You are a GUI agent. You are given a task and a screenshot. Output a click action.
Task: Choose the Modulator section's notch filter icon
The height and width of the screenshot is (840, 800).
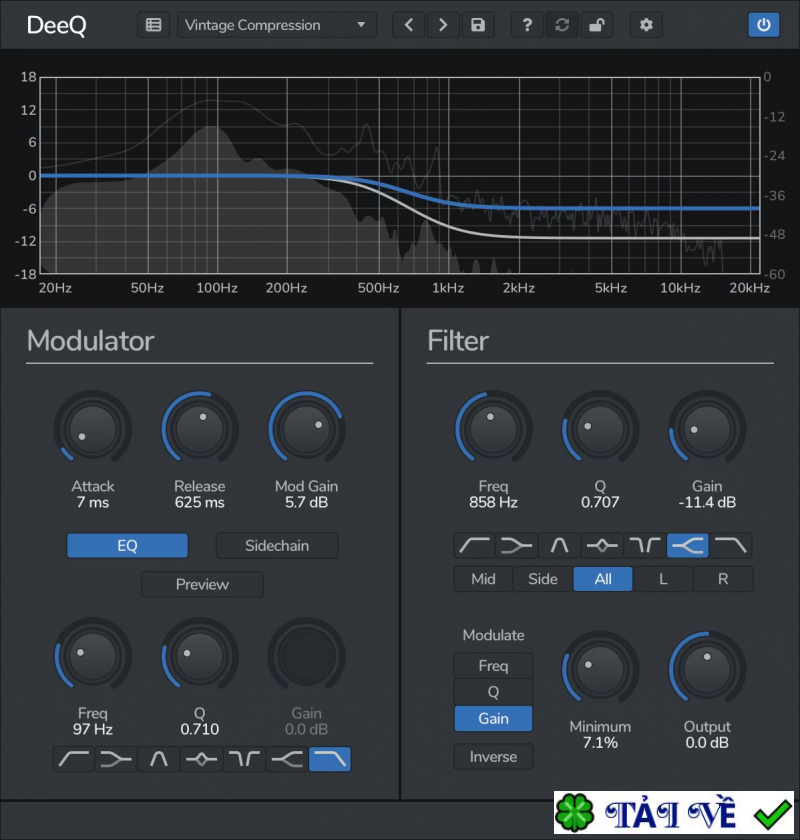[x=245, y=760]
